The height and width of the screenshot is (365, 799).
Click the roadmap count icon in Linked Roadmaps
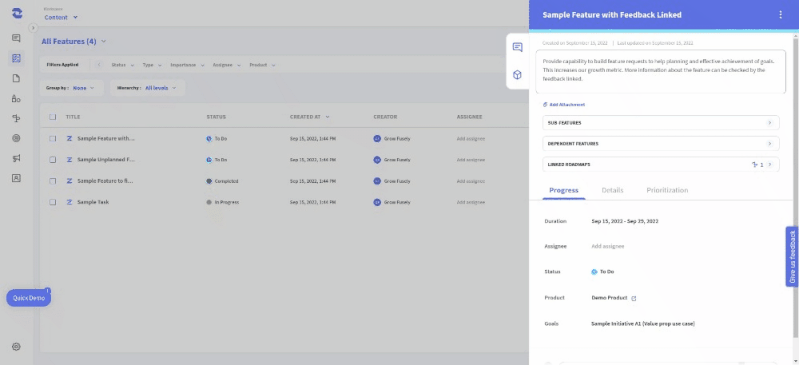point(755,165)
